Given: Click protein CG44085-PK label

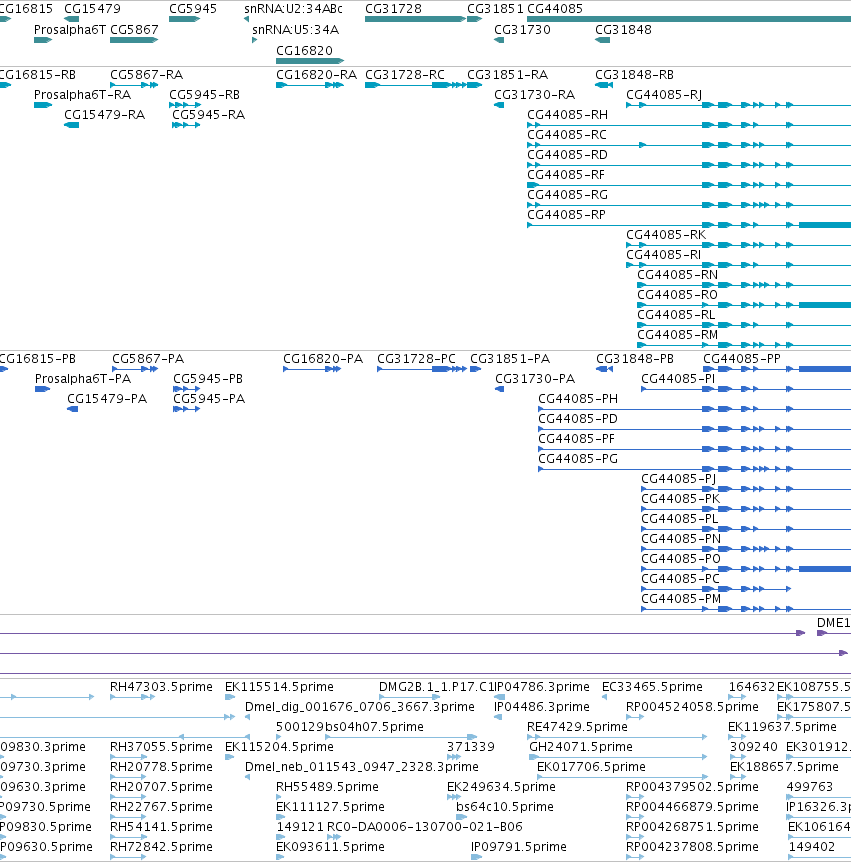Looking at the screenshot, I should 681,499.
